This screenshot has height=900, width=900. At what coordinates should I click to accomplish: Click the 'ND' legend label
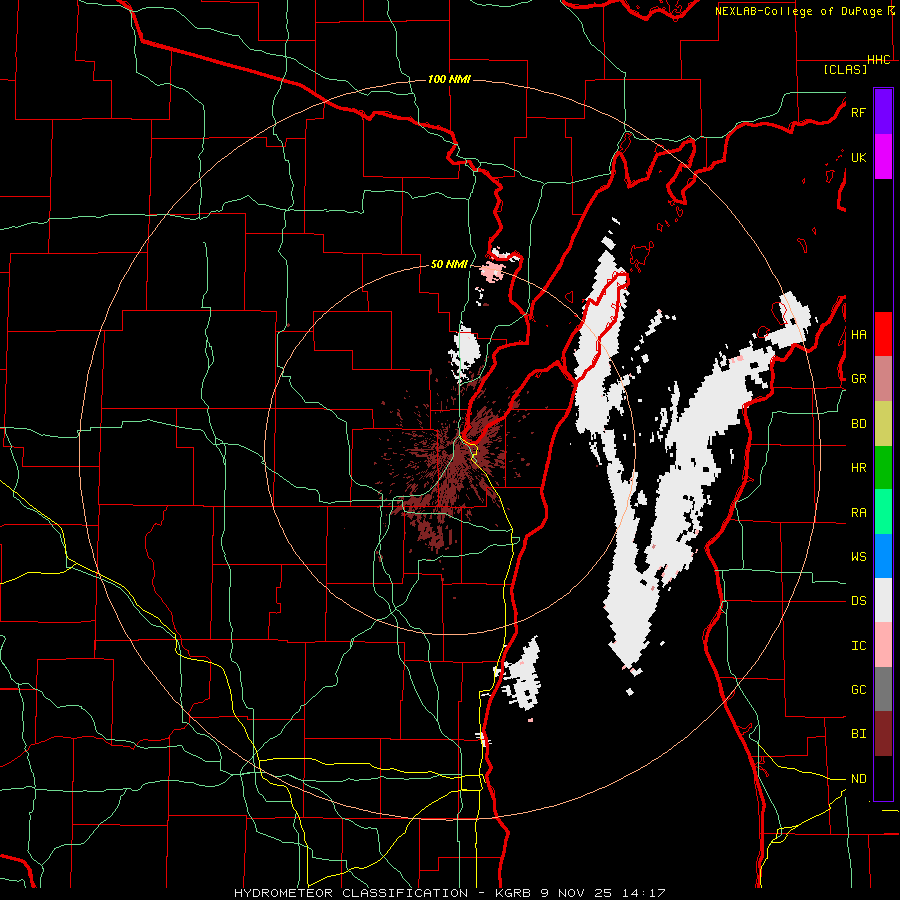(x=858, y=779)
